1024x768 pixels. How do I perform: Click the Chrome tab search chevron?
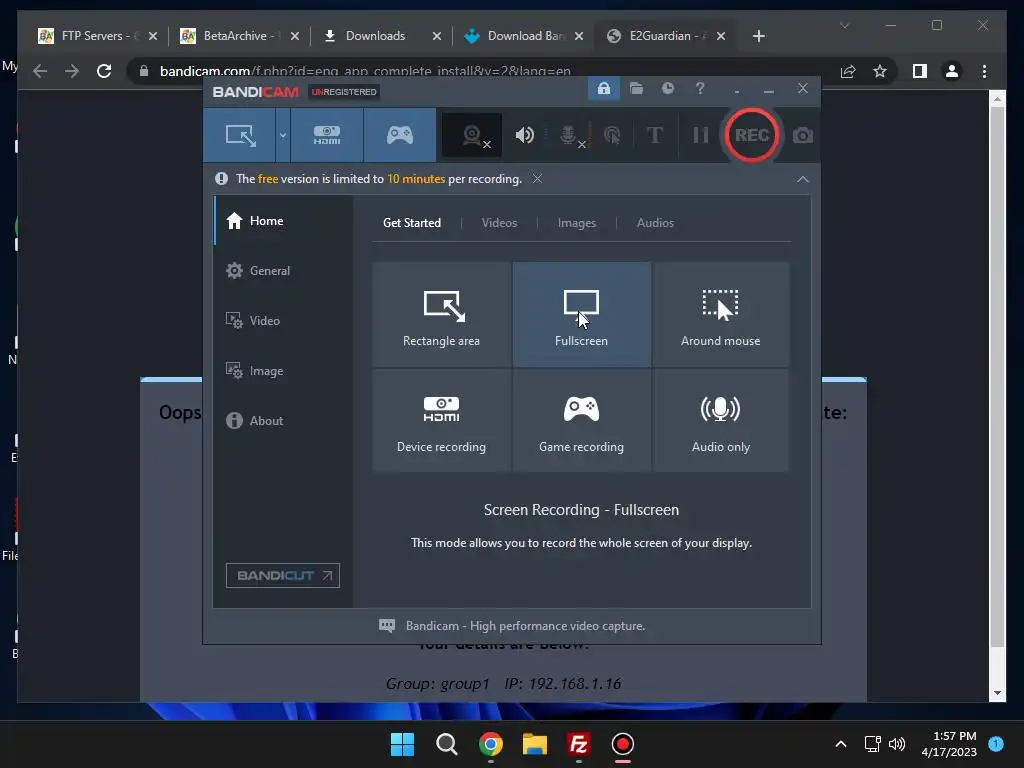[x=844, y=25]
